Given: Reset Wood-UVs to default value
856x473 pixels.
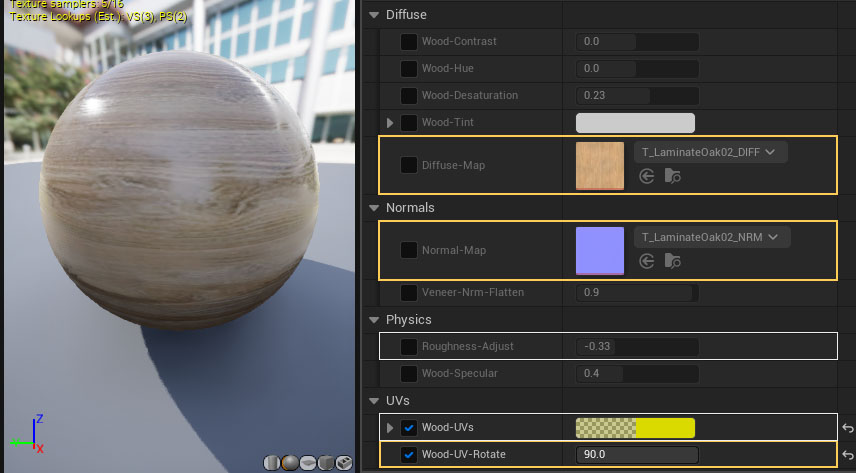Looking at the screenshot, I should 847,428.
